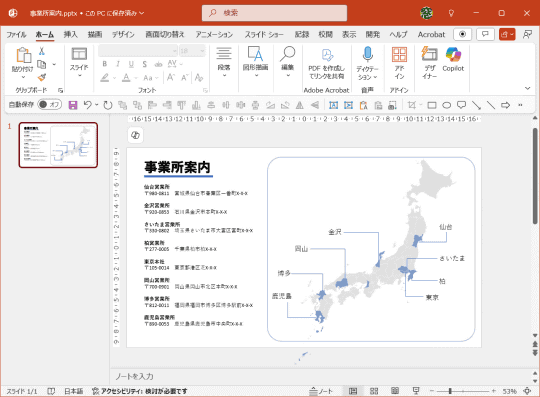Viewport: 540px width, 397px height.
Task: Insert an oval shape from quick toolbar
Action: (446, 105)
